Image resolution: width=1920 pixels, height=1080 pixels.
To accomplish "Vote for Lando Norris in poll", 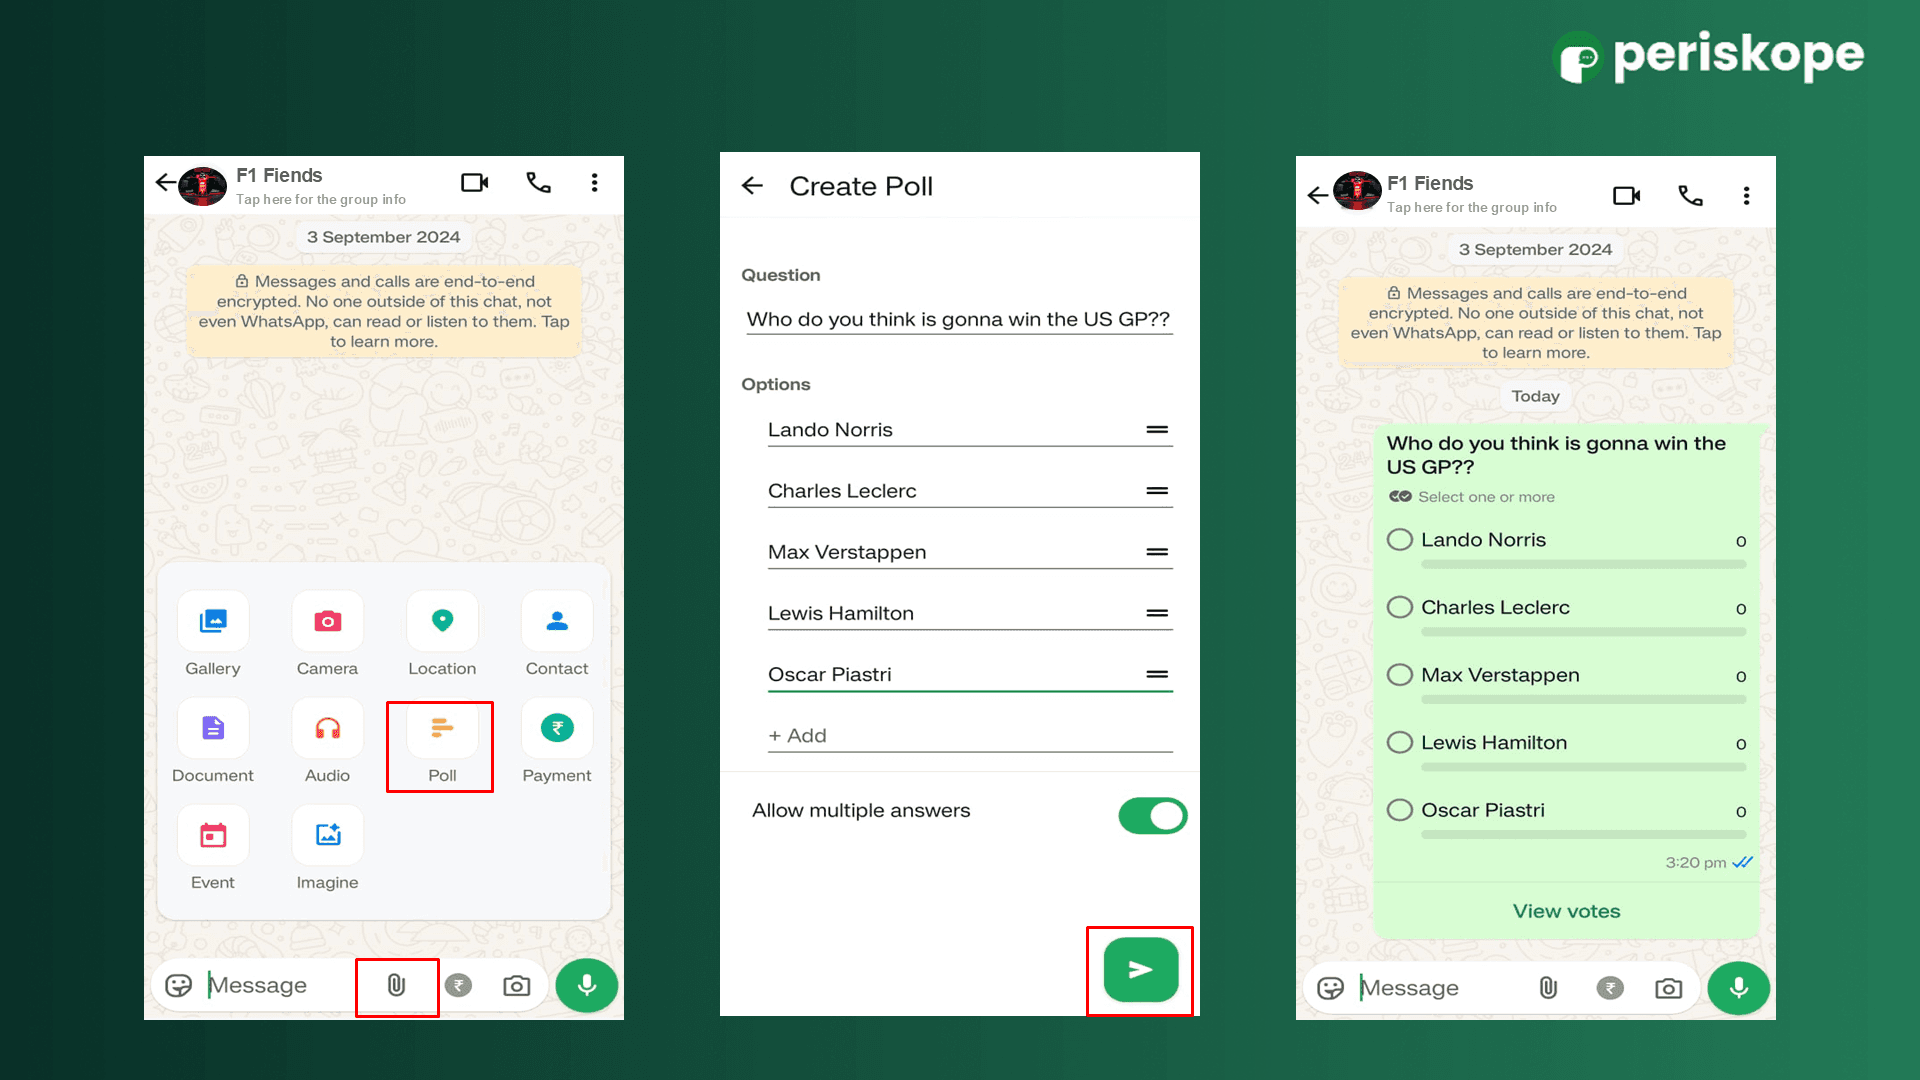I will click(1400, 540).
